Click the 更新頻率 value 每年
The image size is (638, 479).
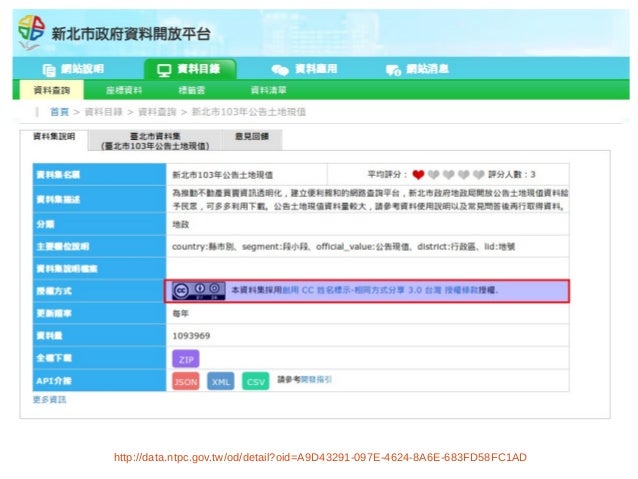[181, 313]
